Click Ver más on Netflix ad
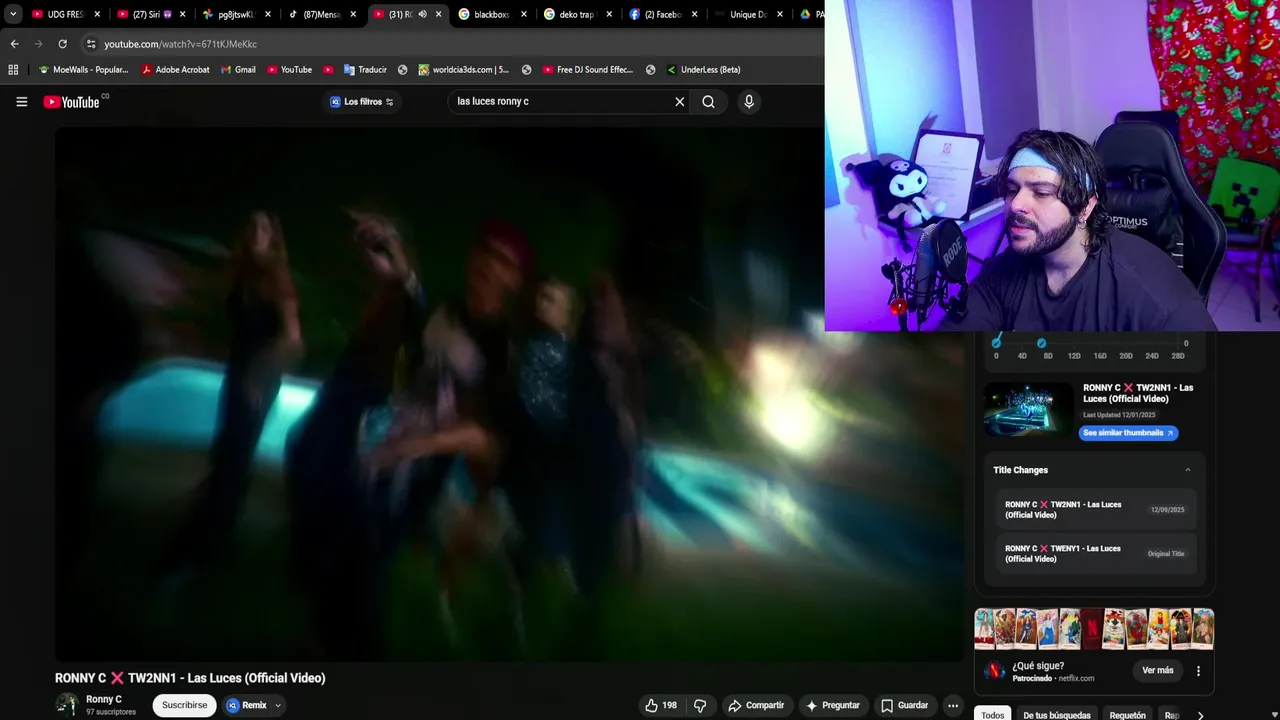This screenshot has height=720, width=1280. 1157,670
